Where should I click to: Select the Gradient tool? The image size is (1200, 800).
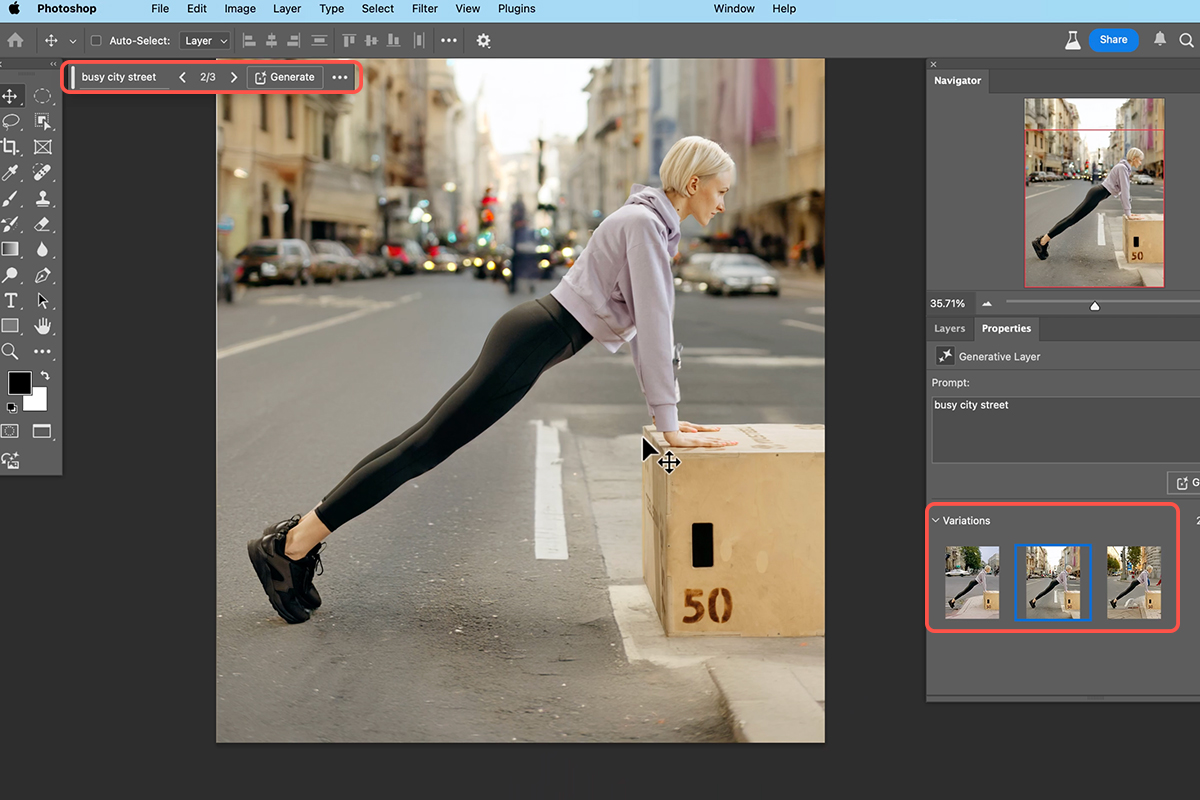coord(12,249)
